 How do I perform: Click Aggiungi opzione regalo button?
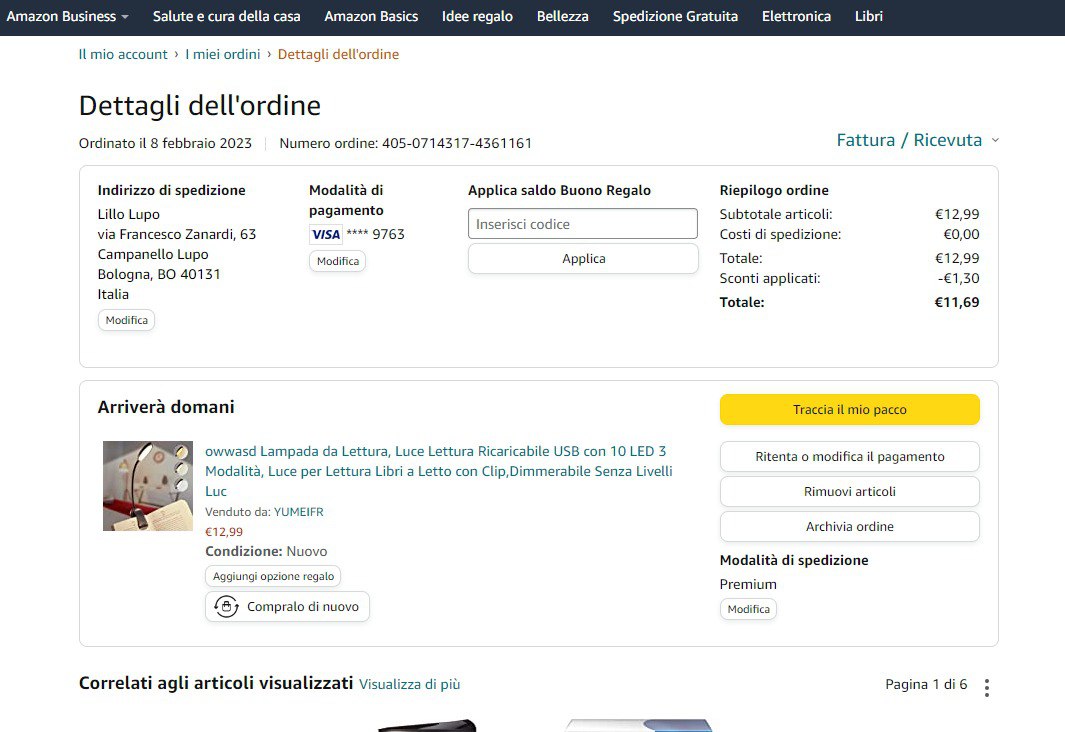click(x=273, y=577)
